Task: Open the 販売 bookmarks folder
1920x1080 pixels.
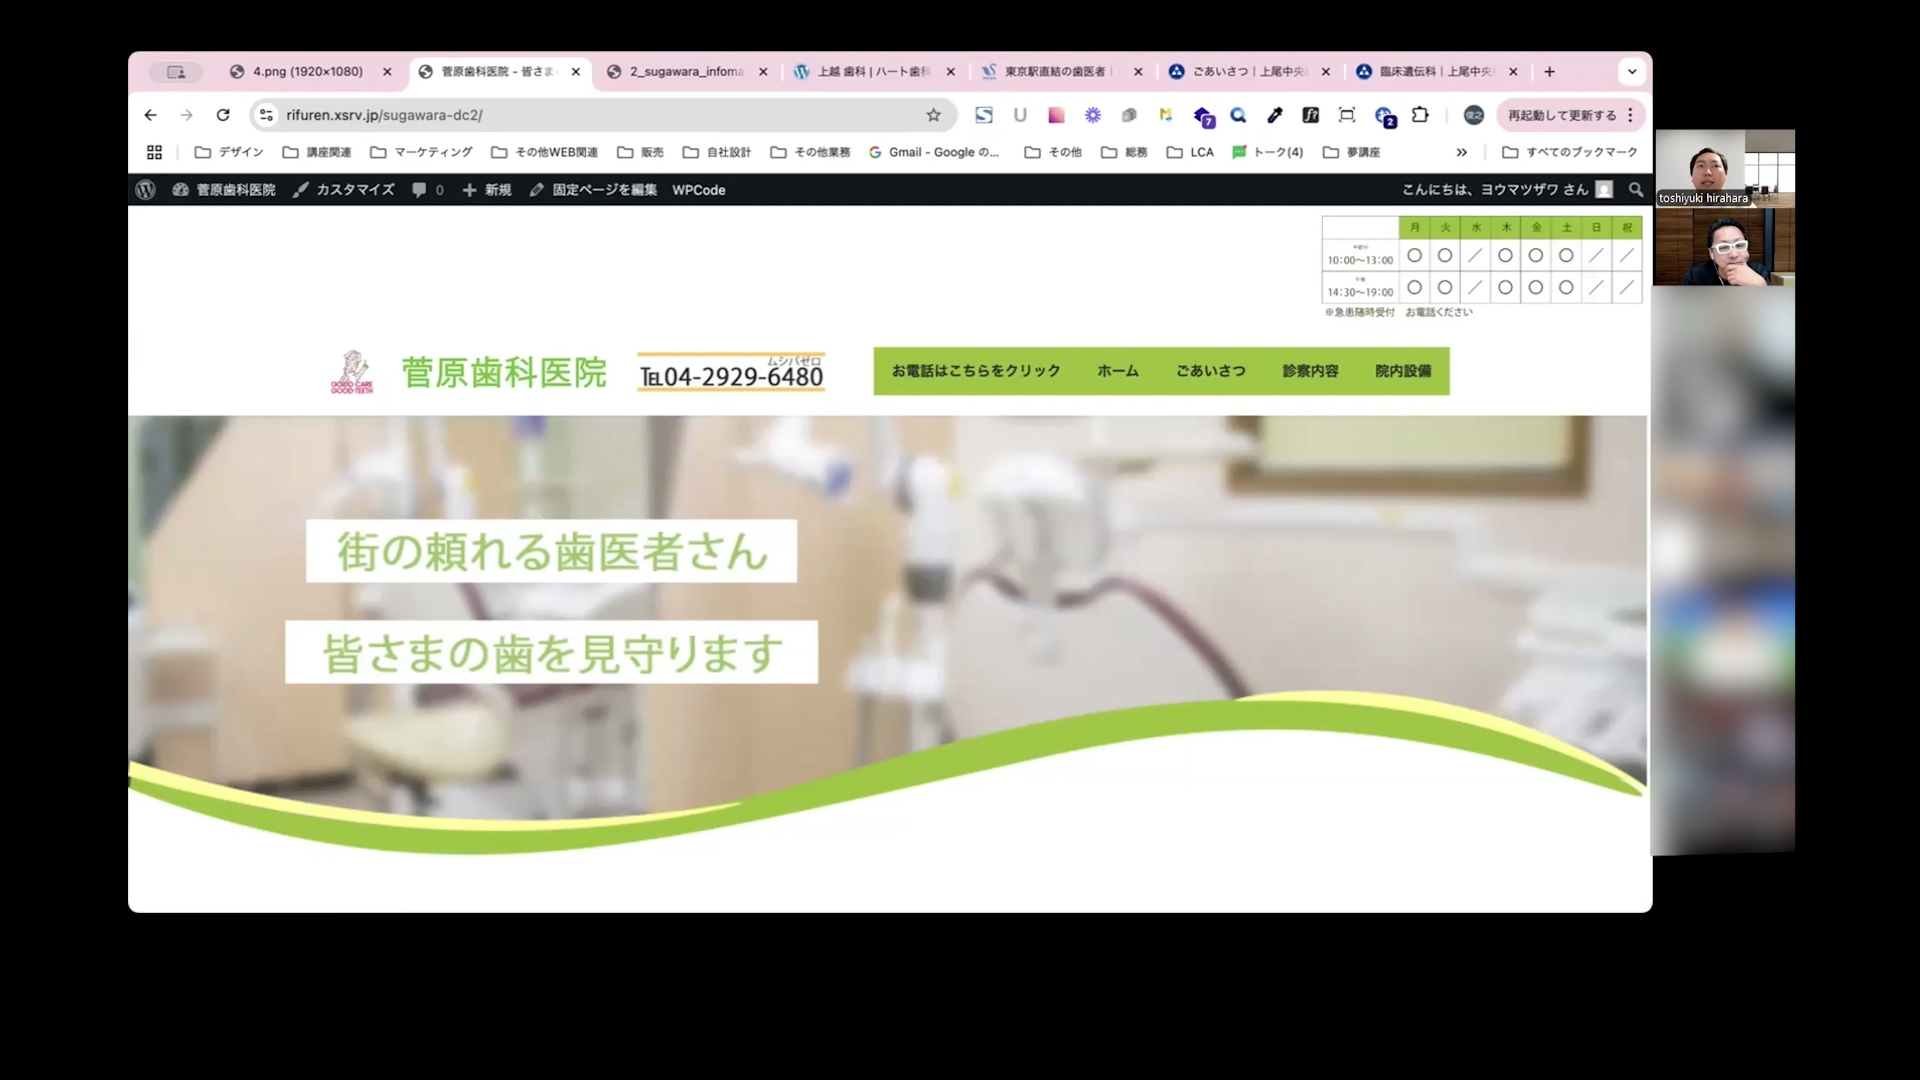Action: pos(640,152)
